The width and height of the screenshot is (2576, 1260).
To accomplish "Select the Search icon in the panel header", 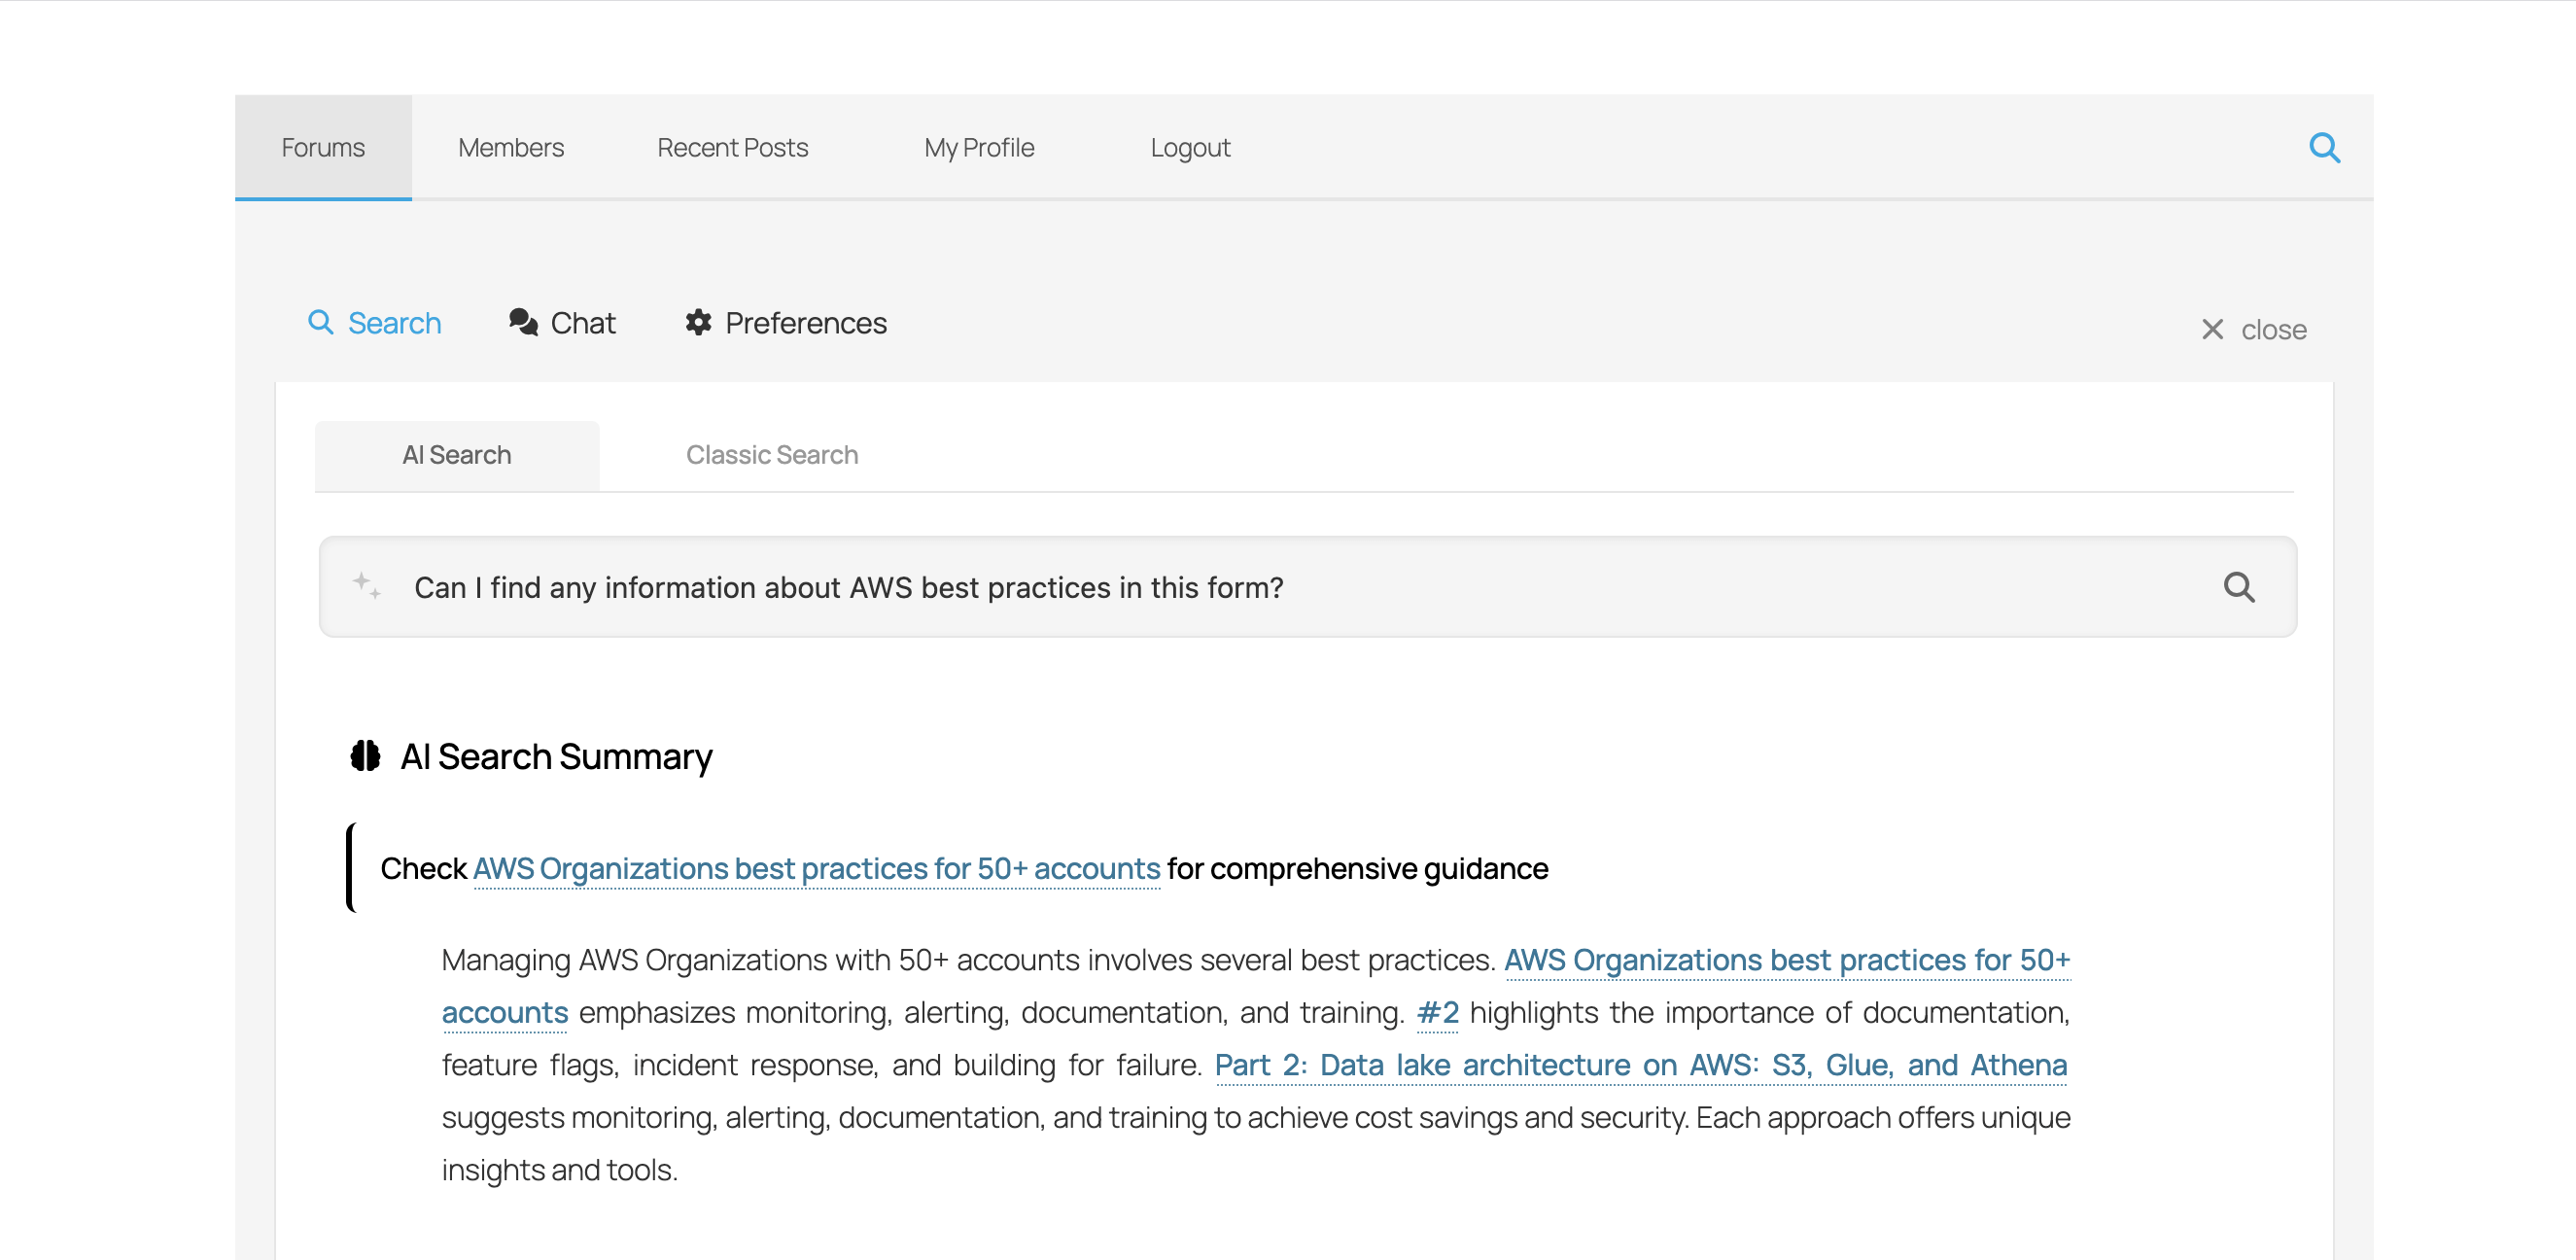I will (321, 322).
